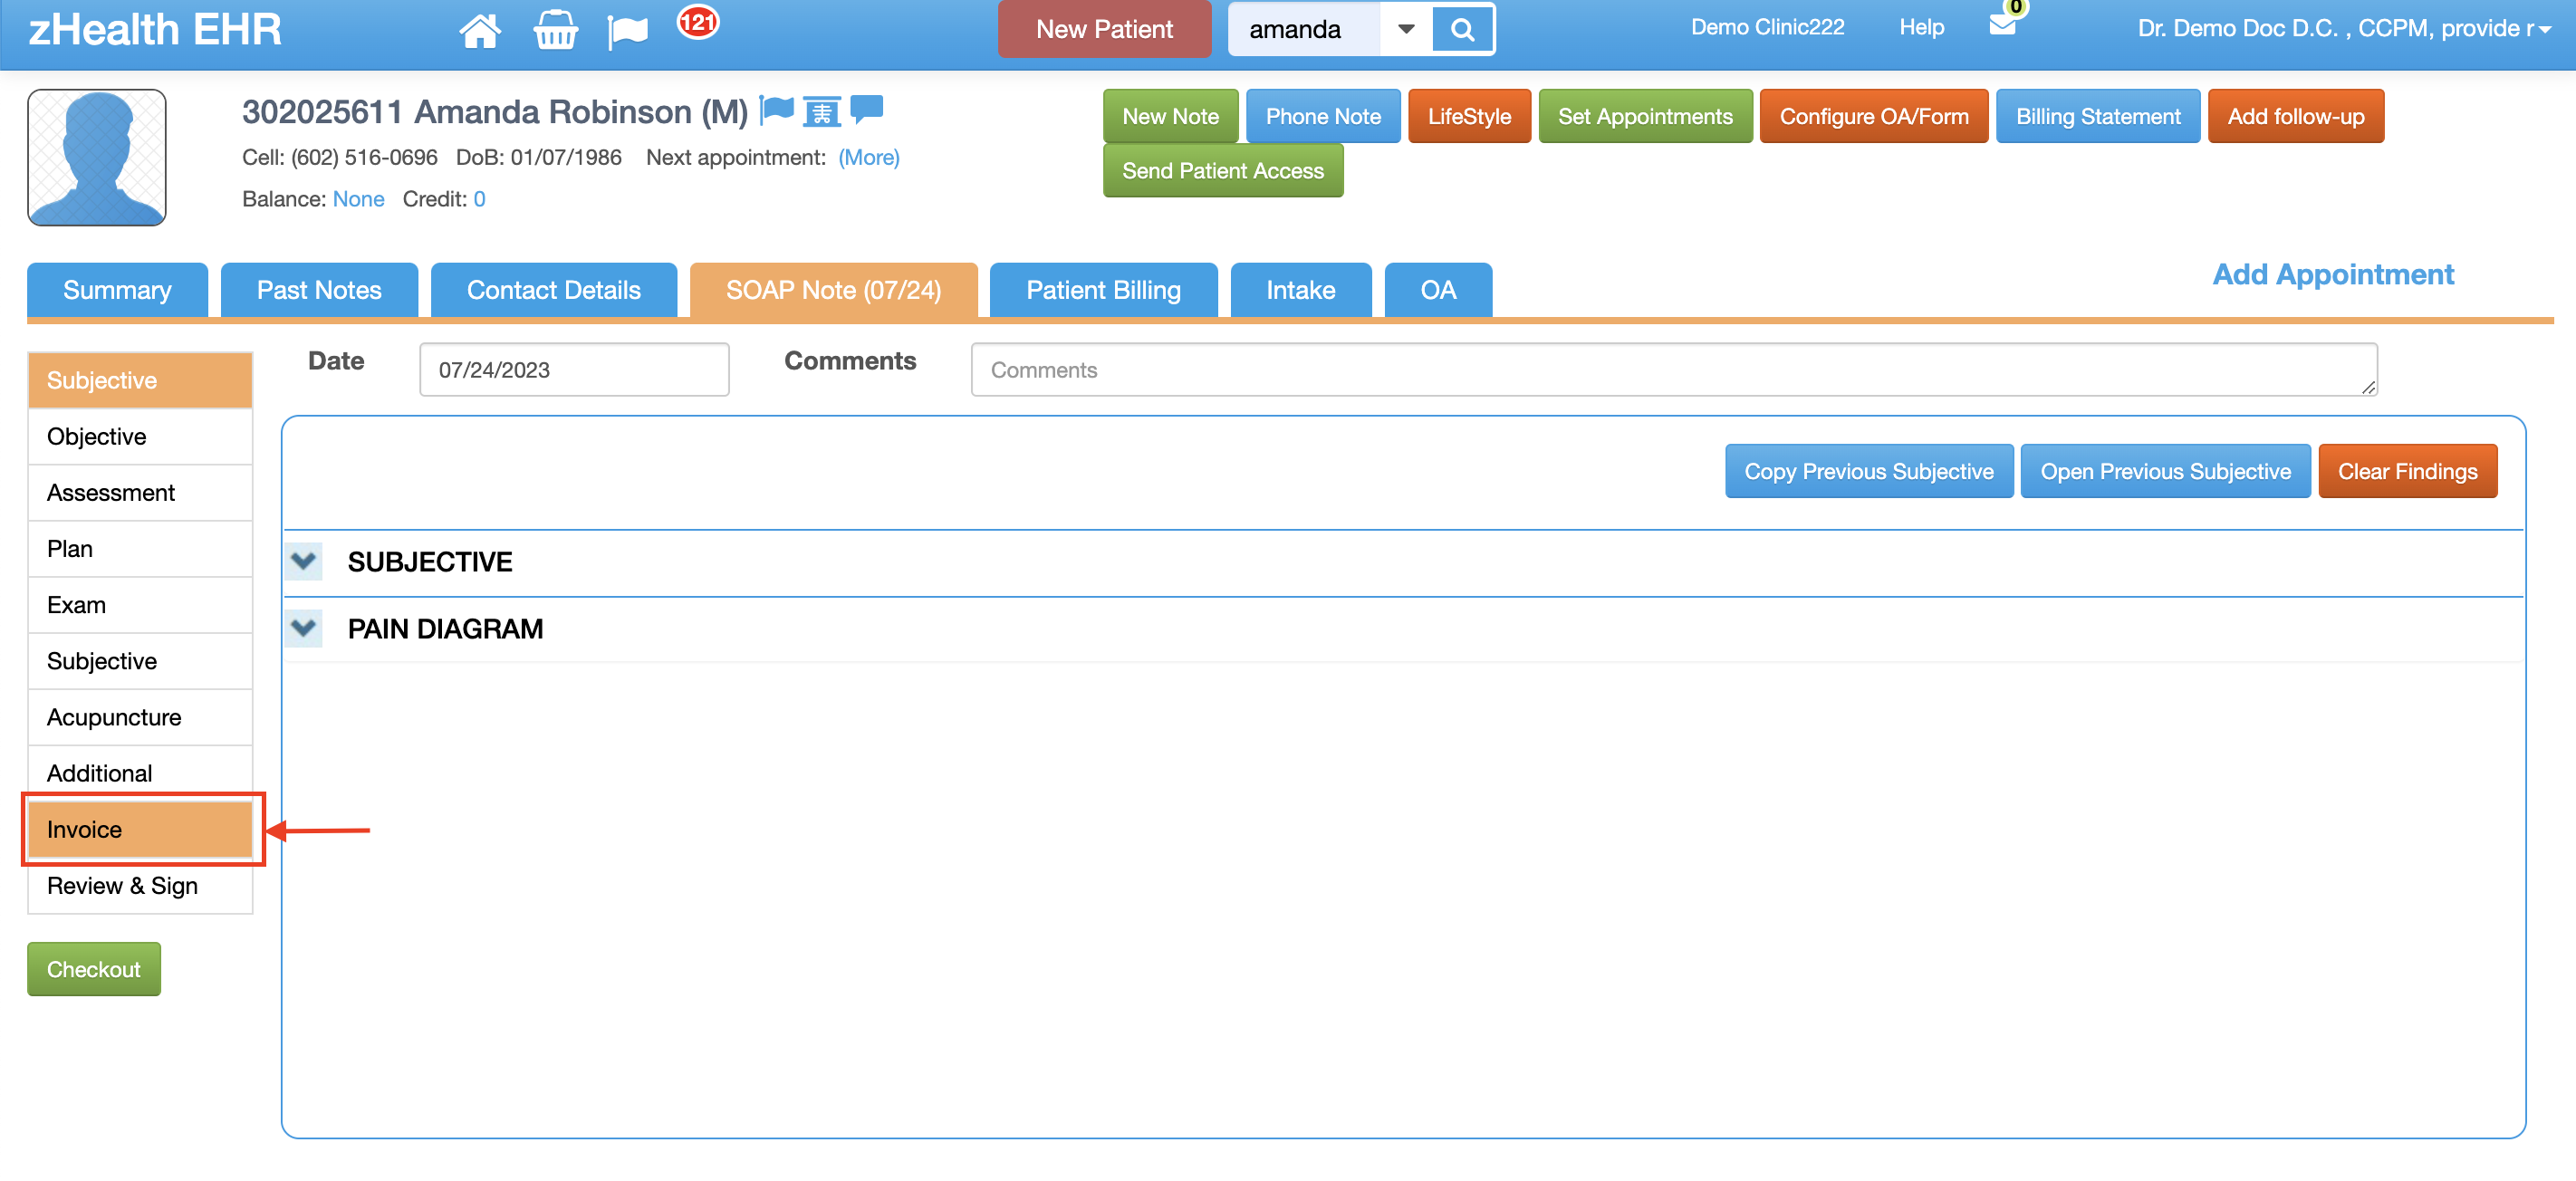Click Open Previous Subjective

(x=2165, y=471)
